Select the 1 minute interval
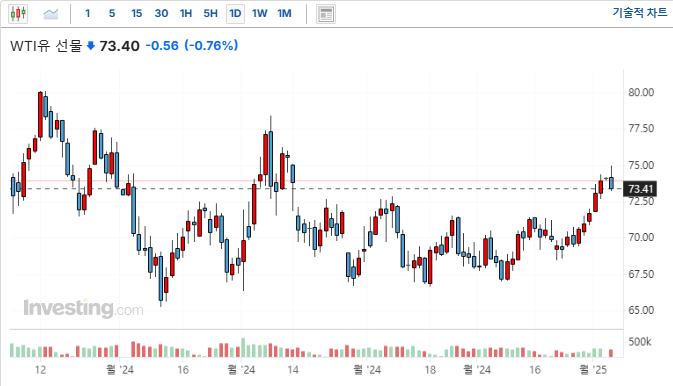 [88, 13]
